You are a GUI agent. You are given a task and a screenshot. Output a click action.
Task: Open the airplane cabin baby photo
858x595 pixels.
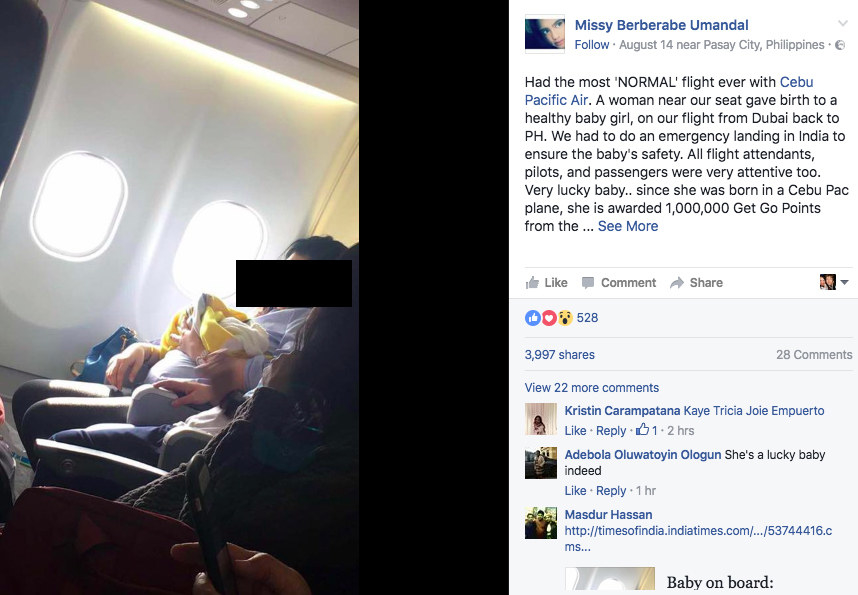[179, 297]
